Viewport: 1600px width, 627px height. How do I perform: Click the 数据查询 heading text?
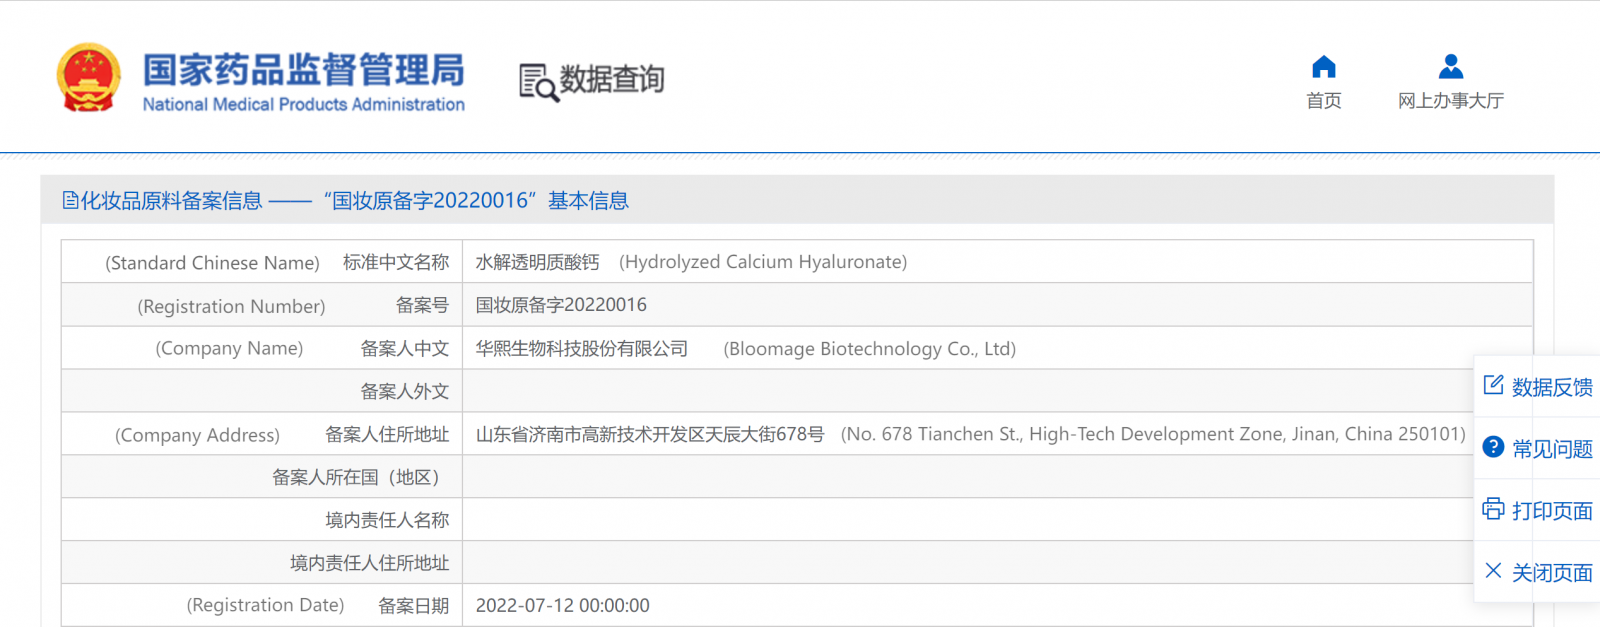click(612, 79)
